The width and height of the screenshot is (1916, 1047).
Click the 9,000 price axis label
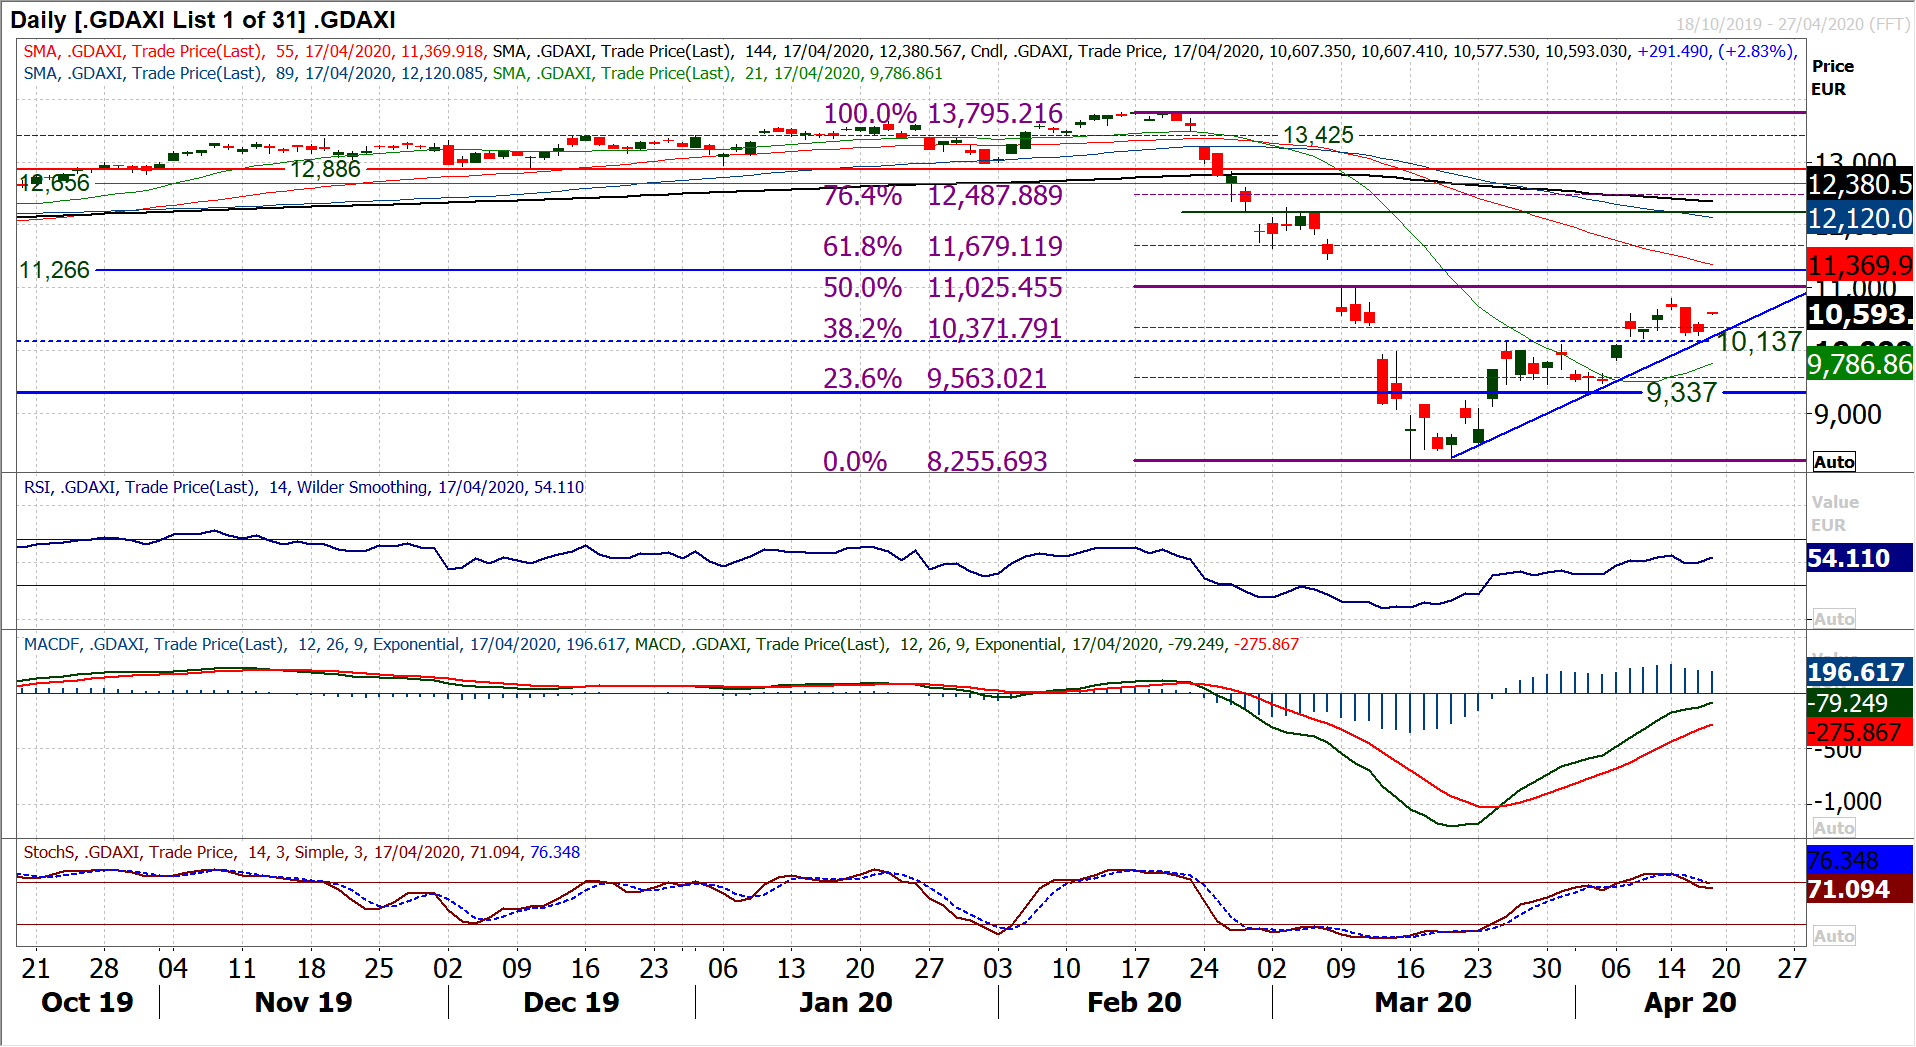coord(1848,414)
